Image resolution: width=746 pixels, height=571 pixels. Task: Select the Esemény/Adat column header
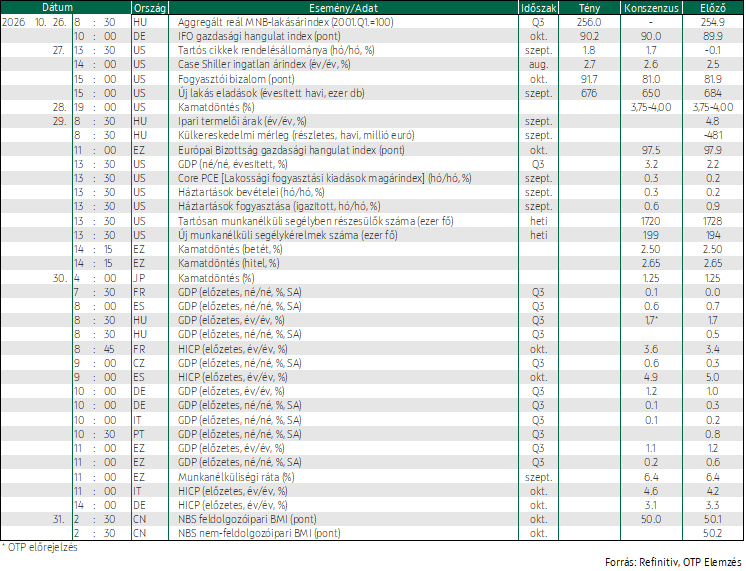343,8
